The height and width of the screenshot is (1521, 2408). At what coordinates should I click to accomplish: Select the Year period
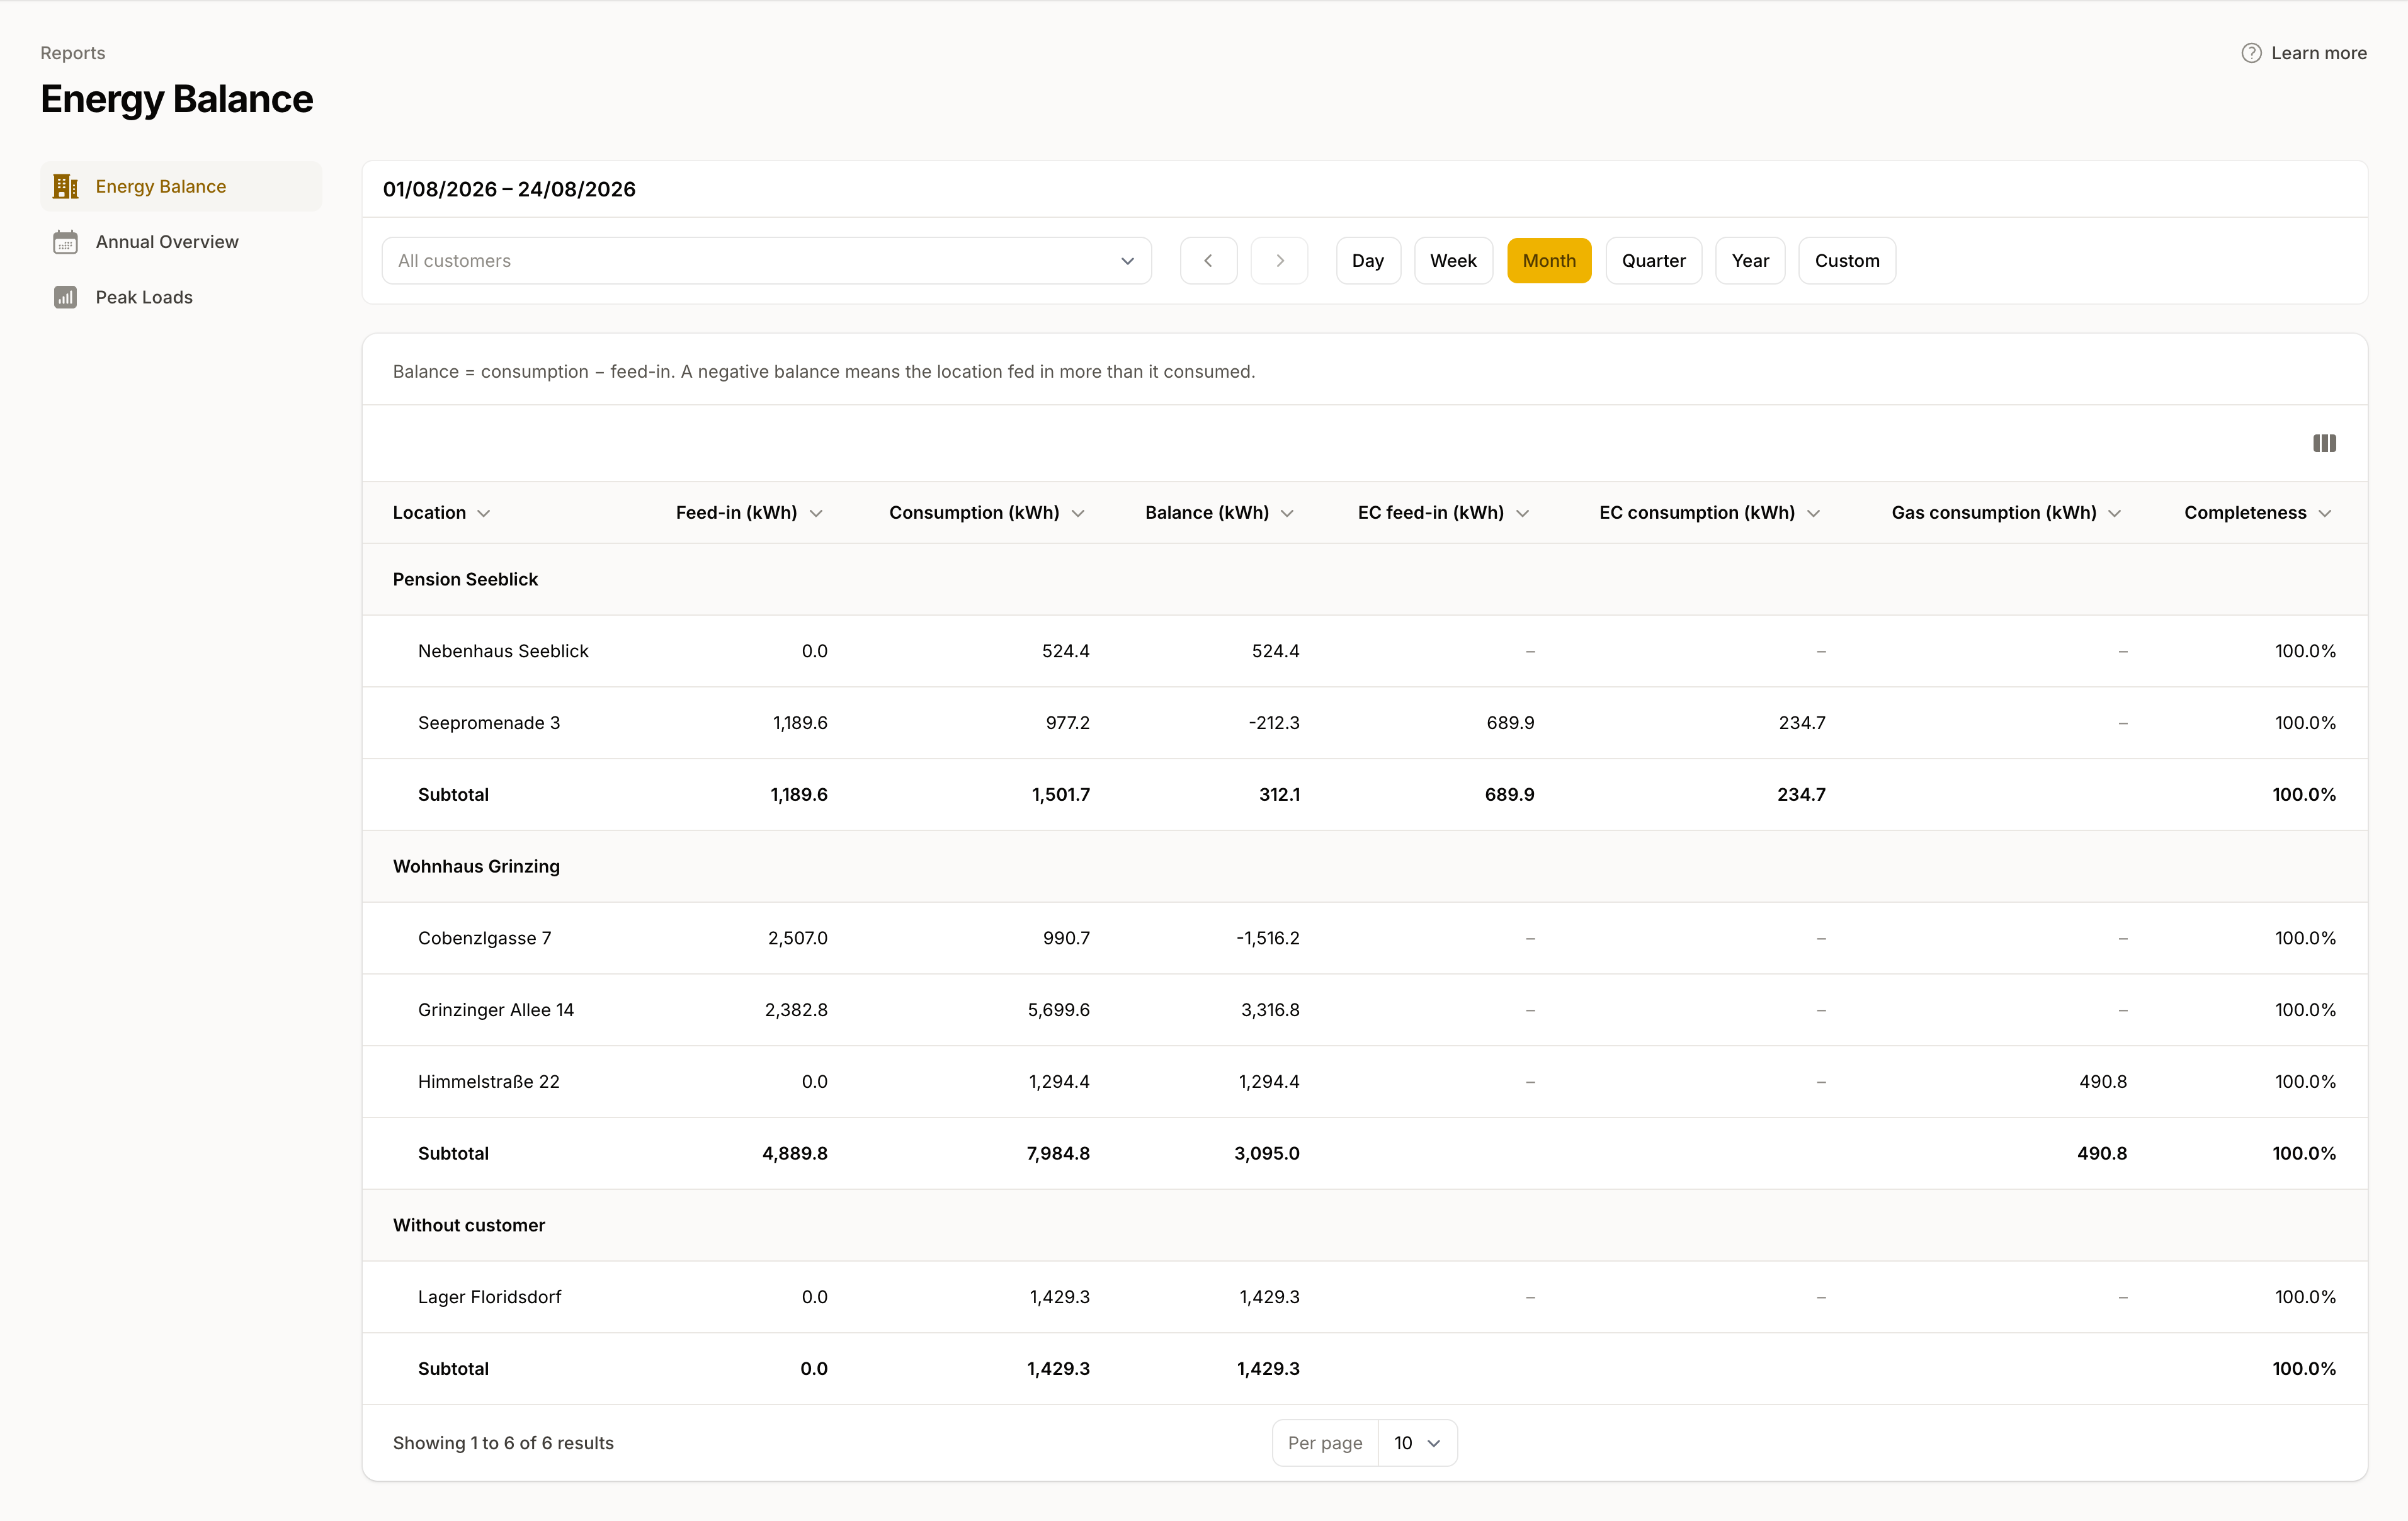pos(1750,261)
